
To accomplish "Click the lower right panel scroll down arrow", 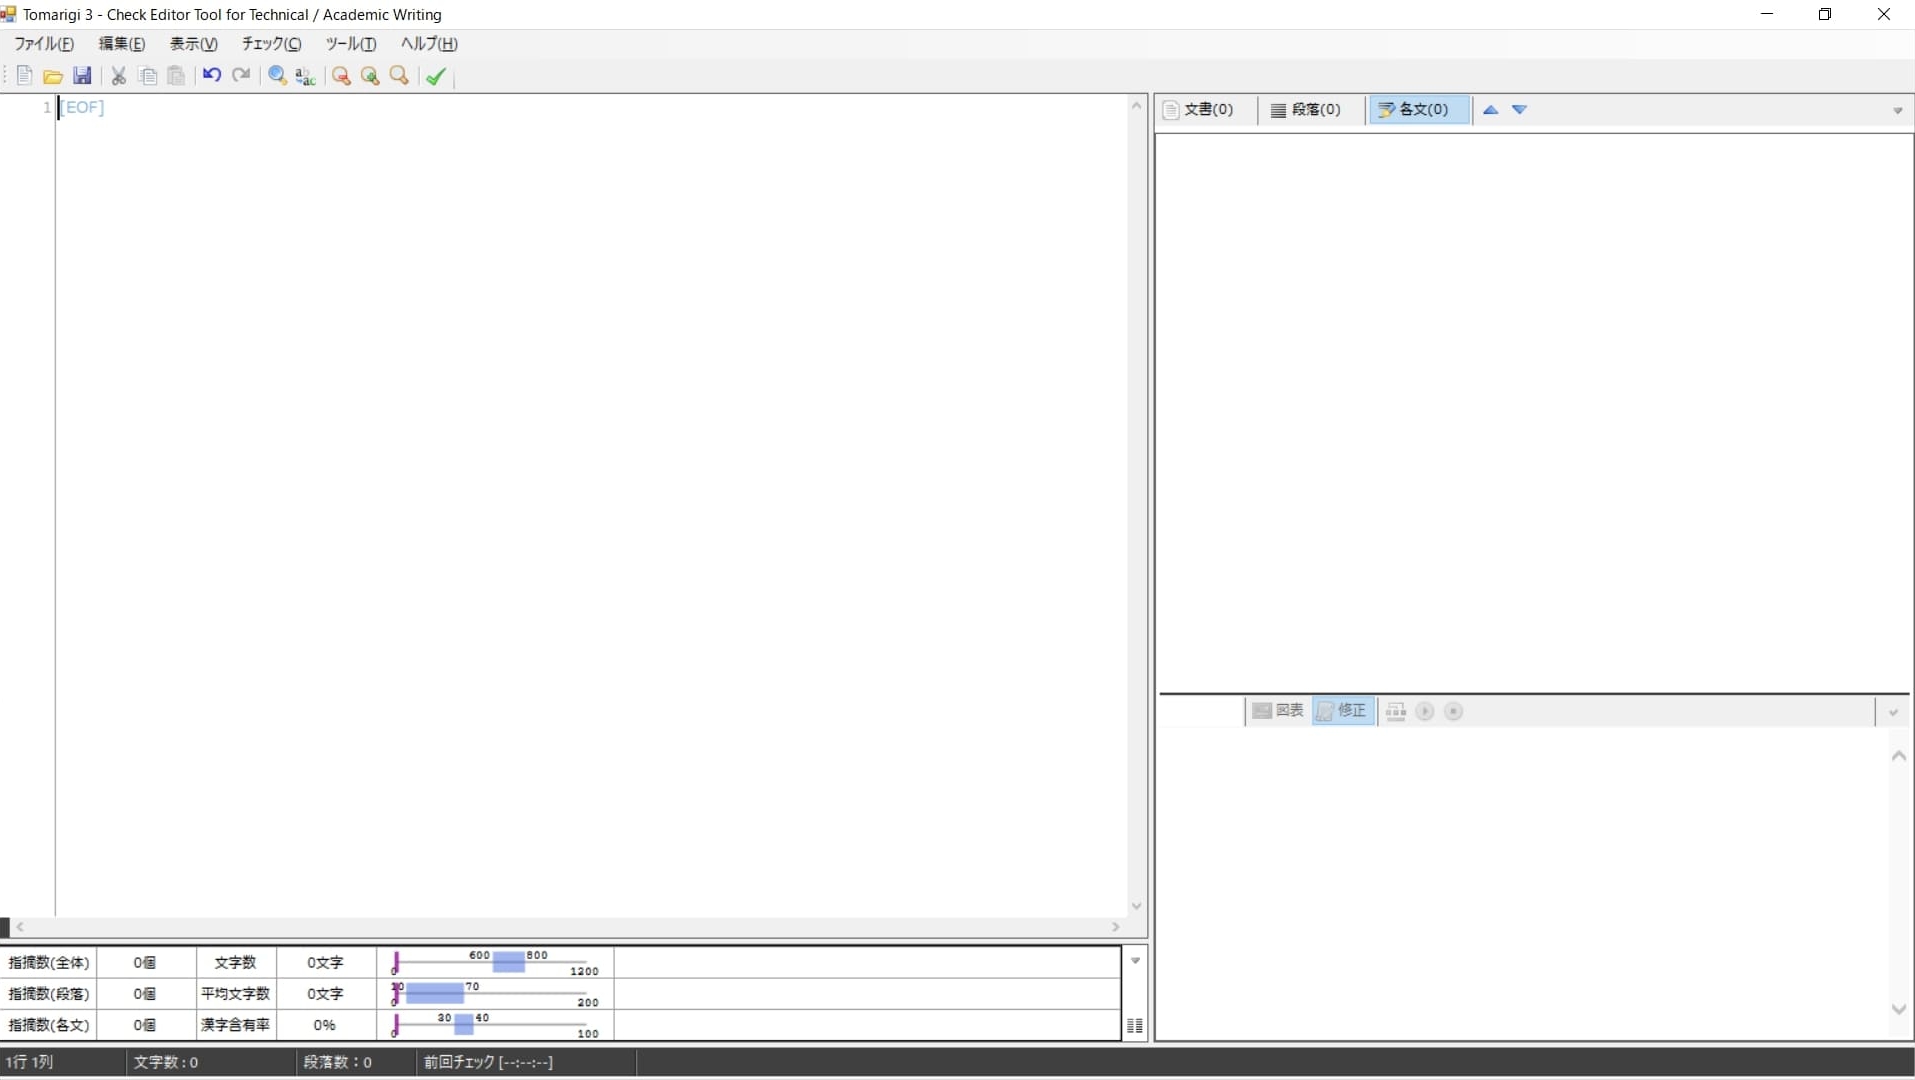I will [1899, 1009].
